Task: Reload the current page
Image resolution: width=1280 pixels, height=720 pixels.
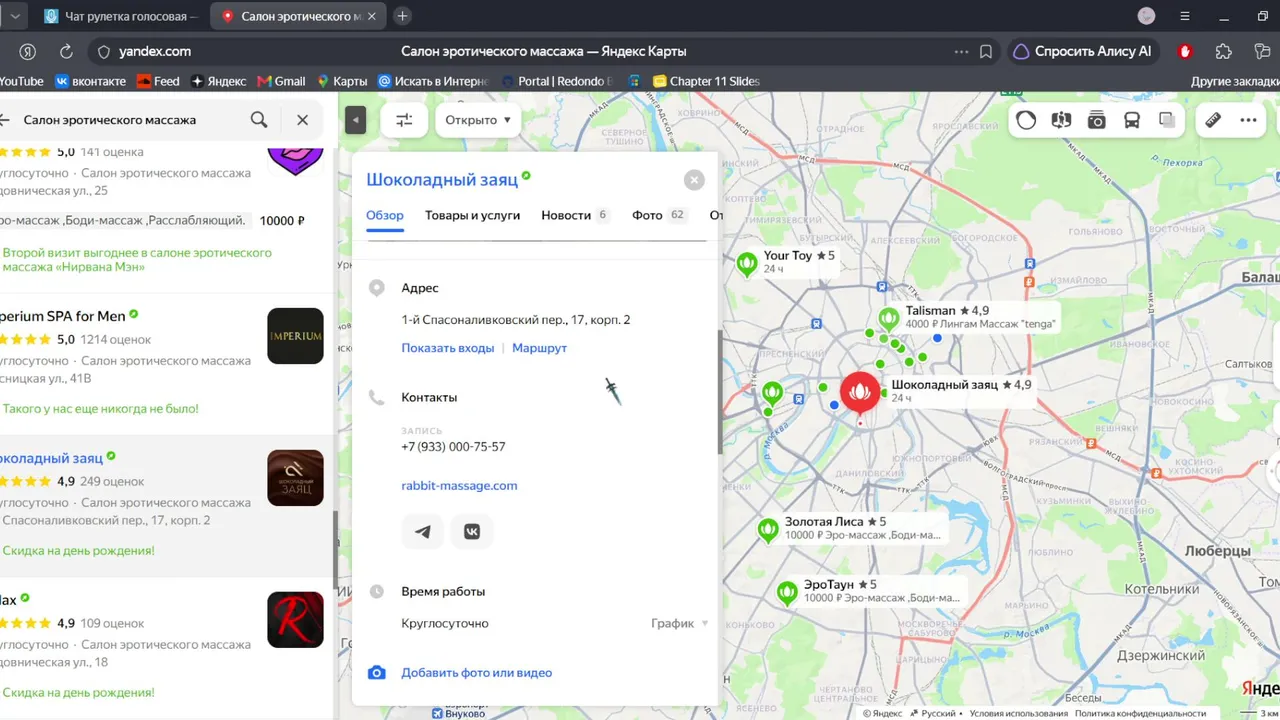Action: click(66, 52)
